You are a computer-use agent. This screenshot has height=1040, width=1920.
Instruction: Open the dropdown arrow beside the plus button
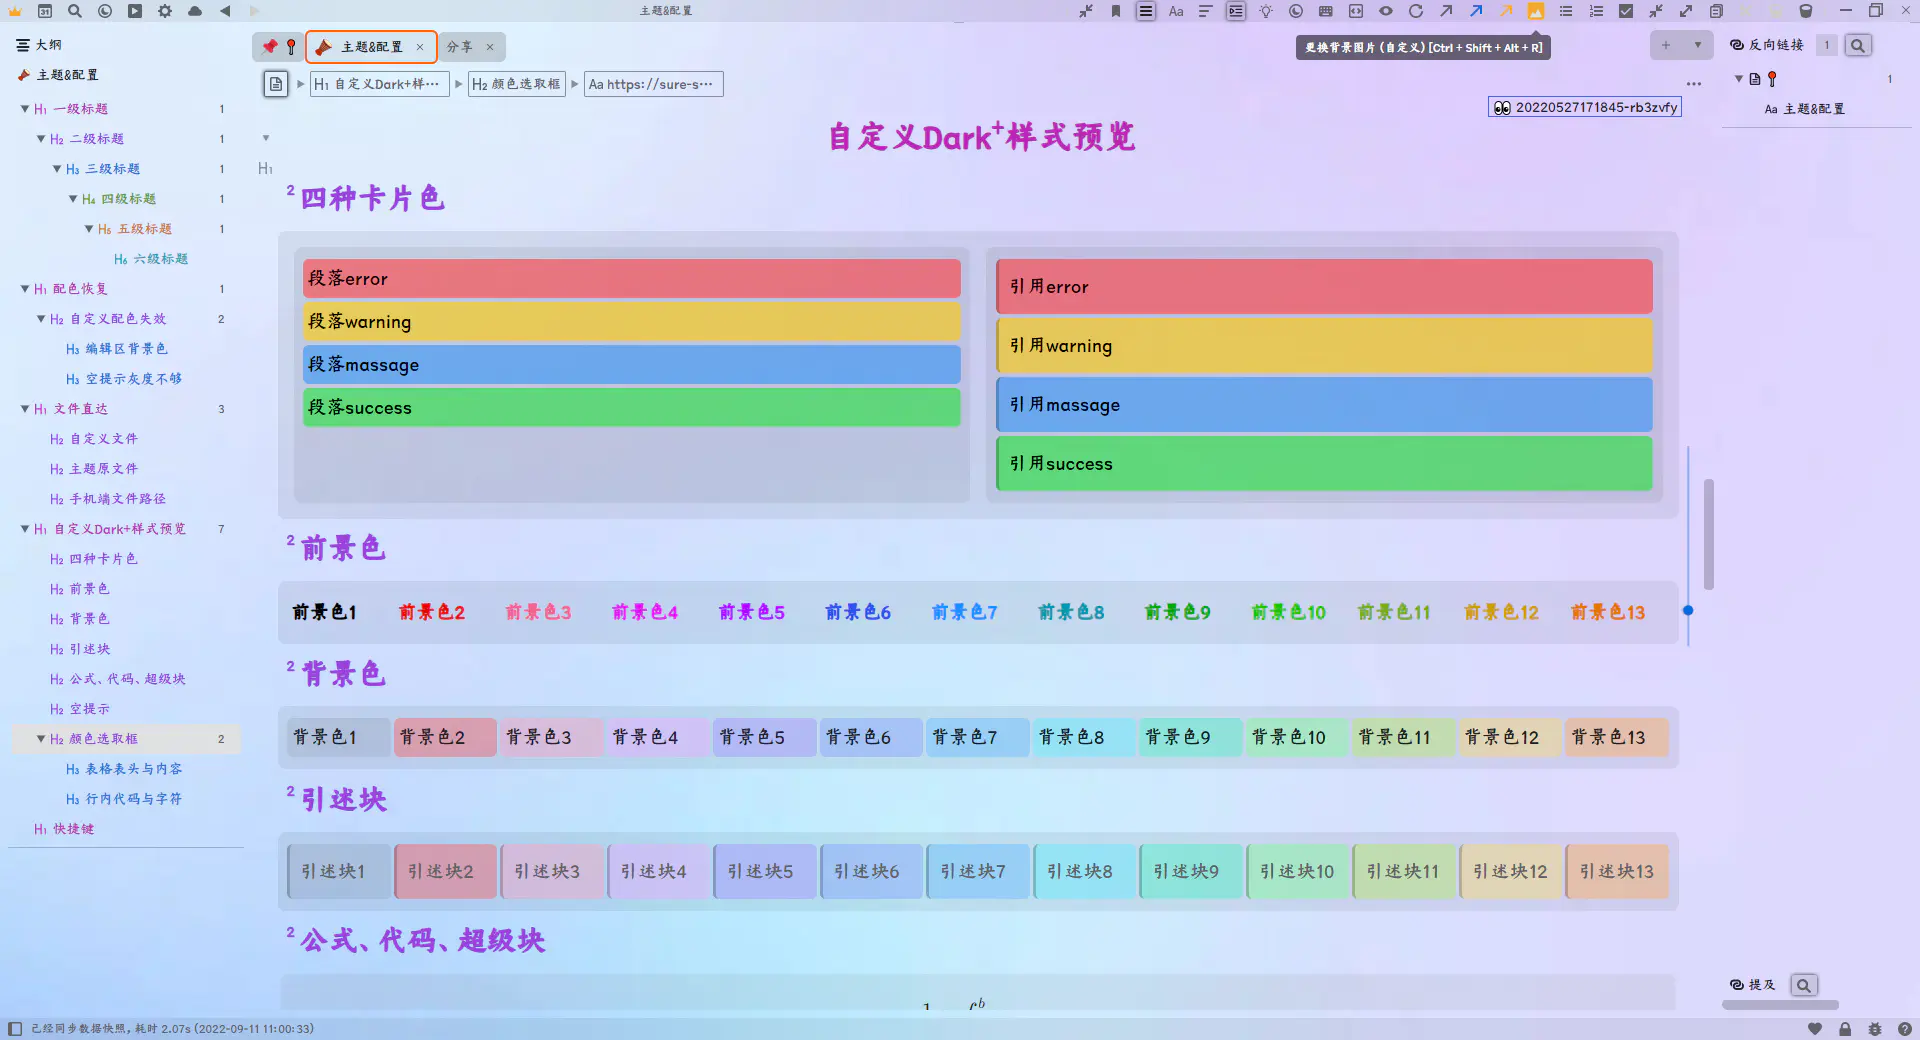pos(1697,45)
